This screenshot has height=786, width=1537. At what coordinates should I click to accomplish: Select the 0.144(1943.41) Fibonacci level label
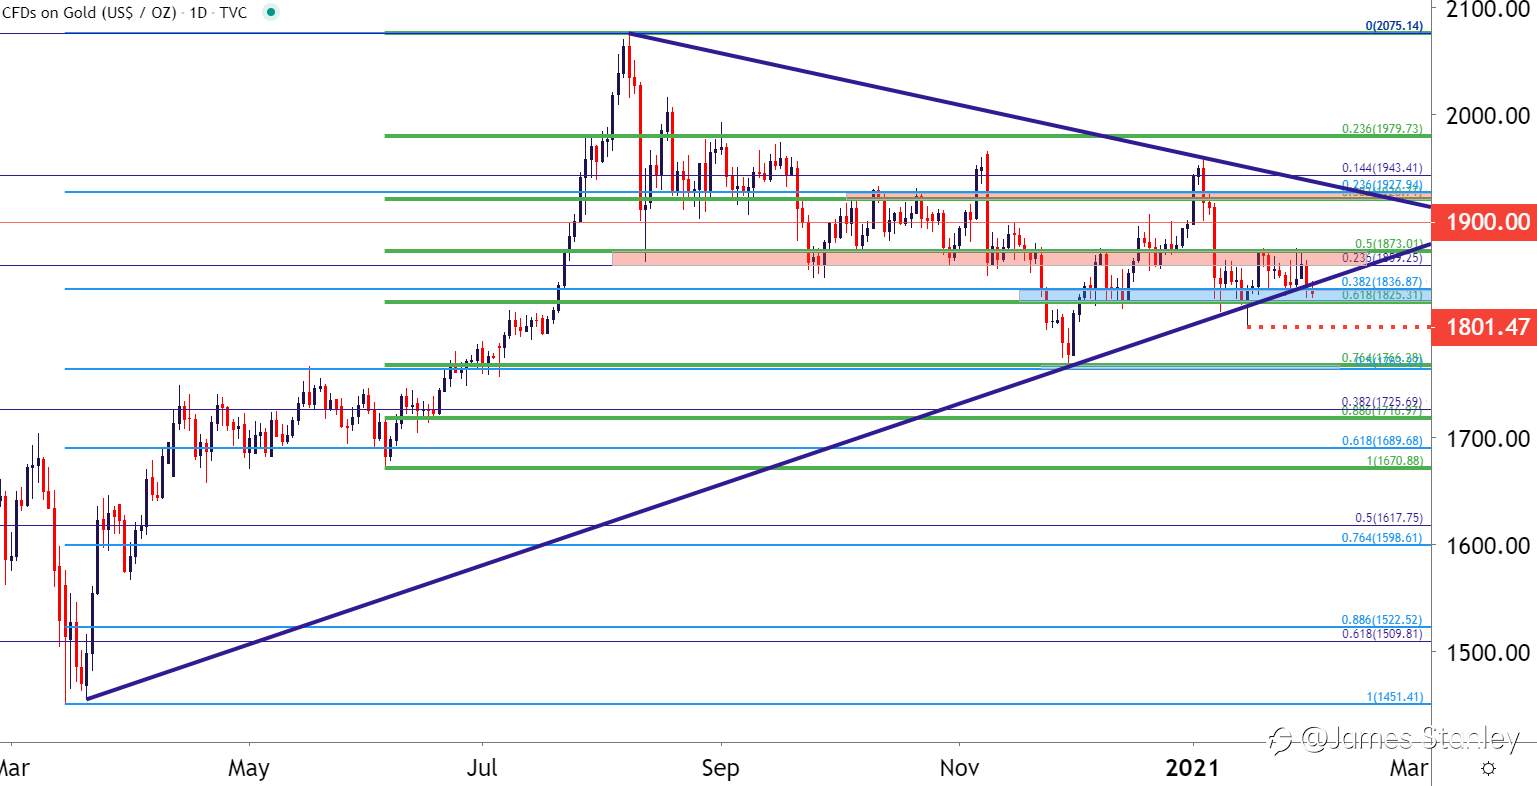[x=1382, y=168]
